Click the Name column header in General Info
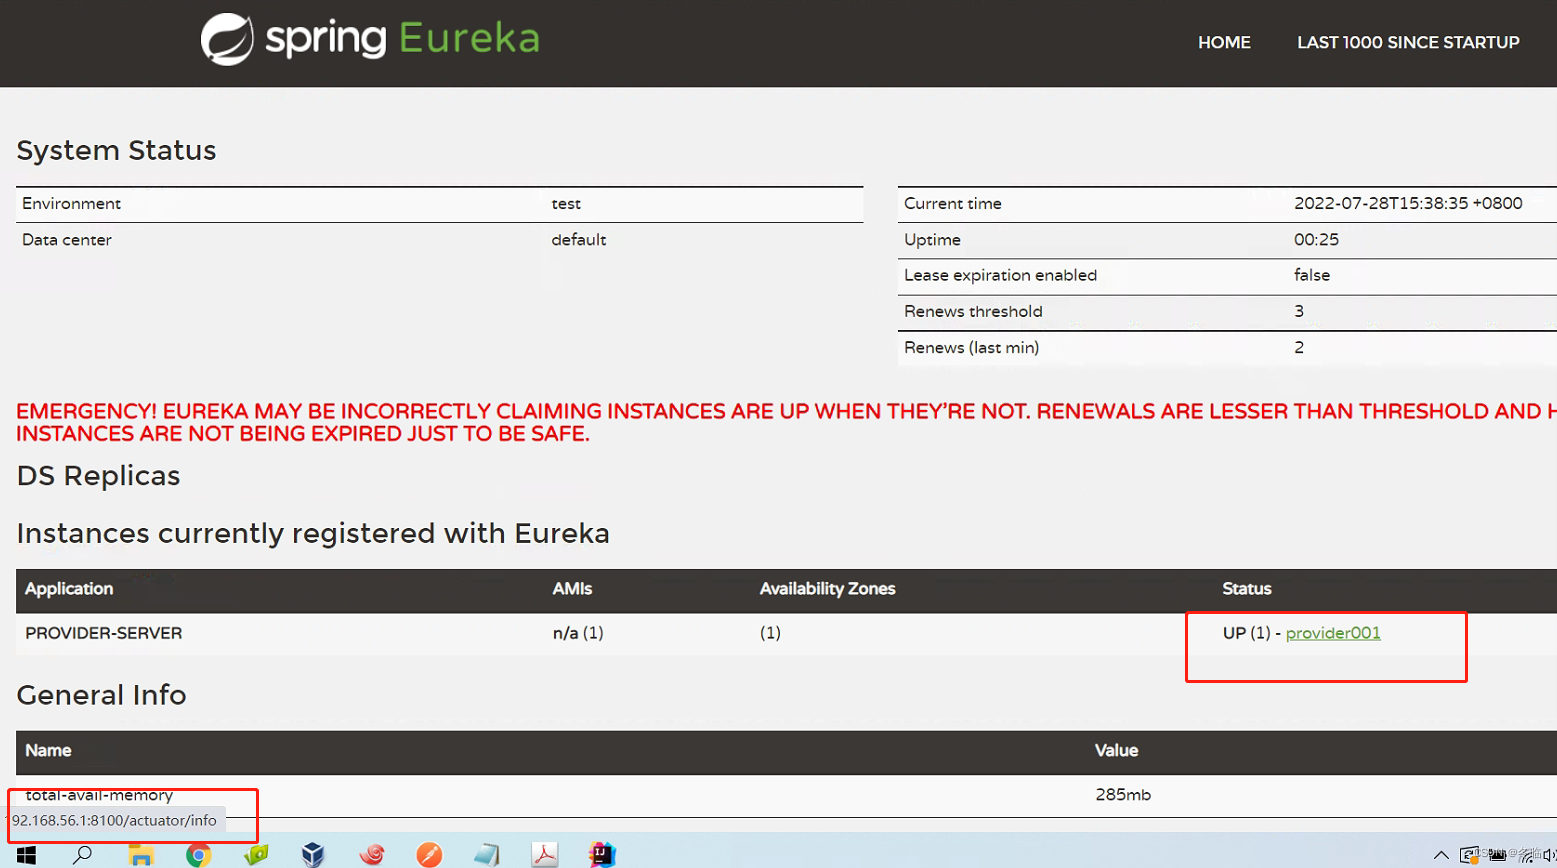This screenshot has width=1557, height=868. point(48,750)
